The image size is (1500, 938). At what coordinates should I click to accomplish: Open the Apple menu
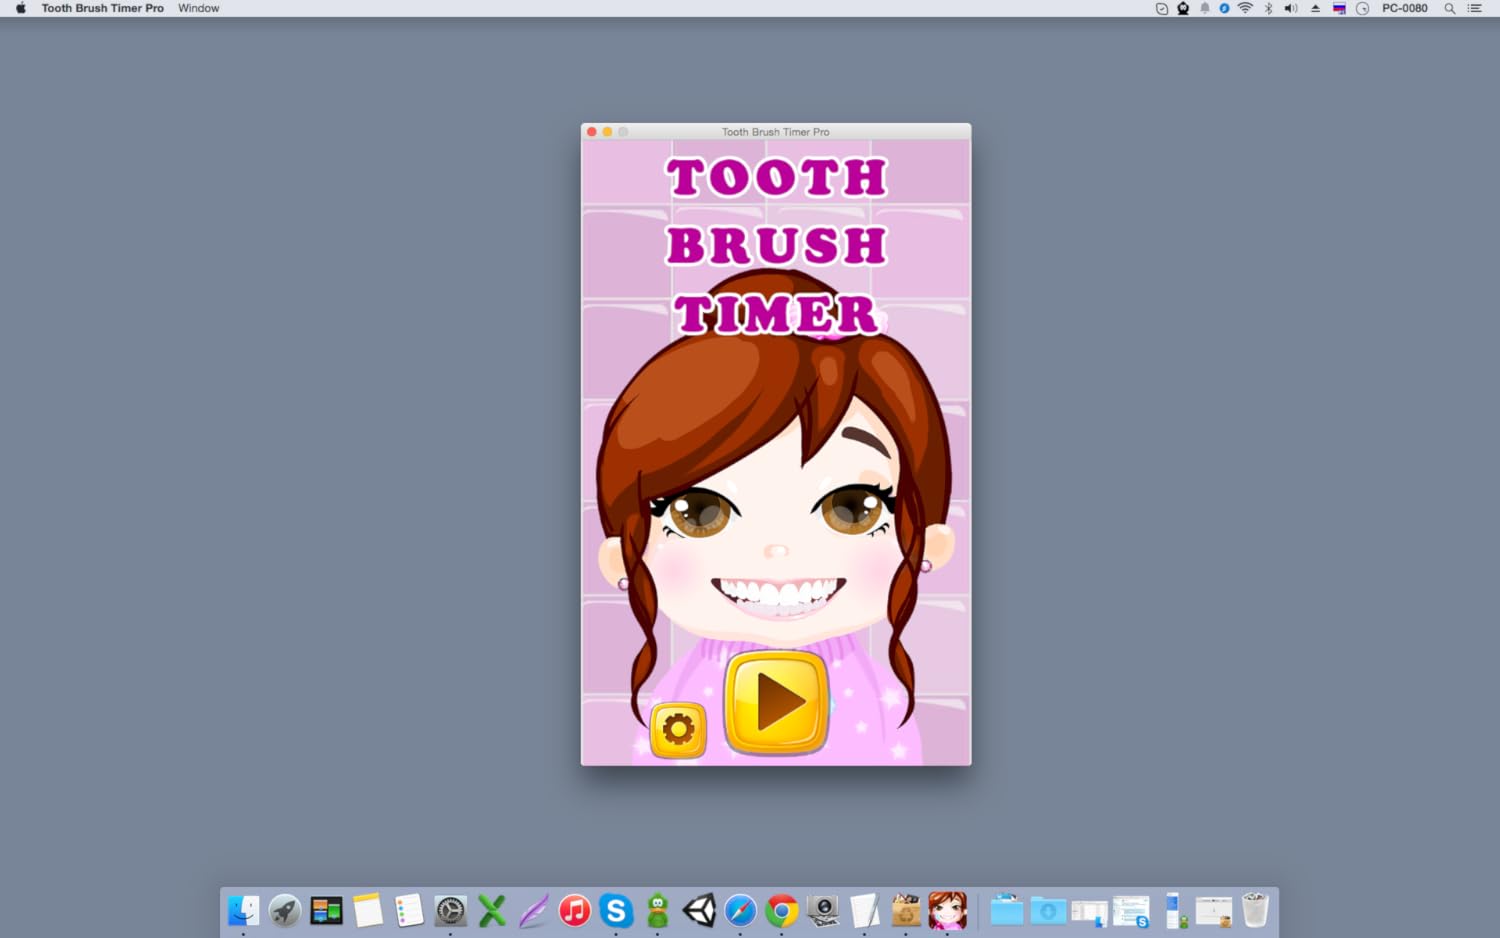(20, 8)
